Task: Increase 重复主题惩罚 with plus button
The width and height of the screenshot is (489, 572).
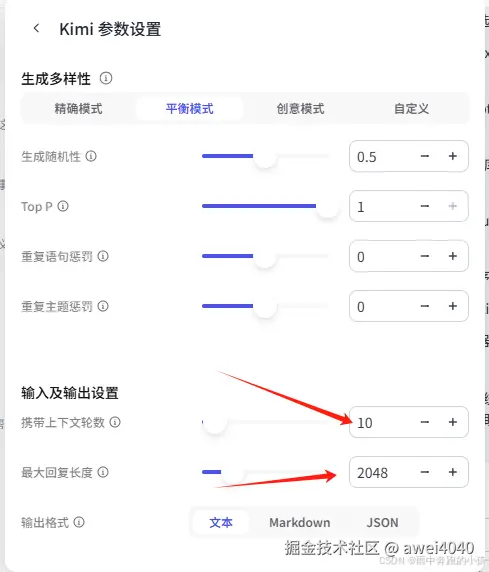Action: tap(453, 306)
